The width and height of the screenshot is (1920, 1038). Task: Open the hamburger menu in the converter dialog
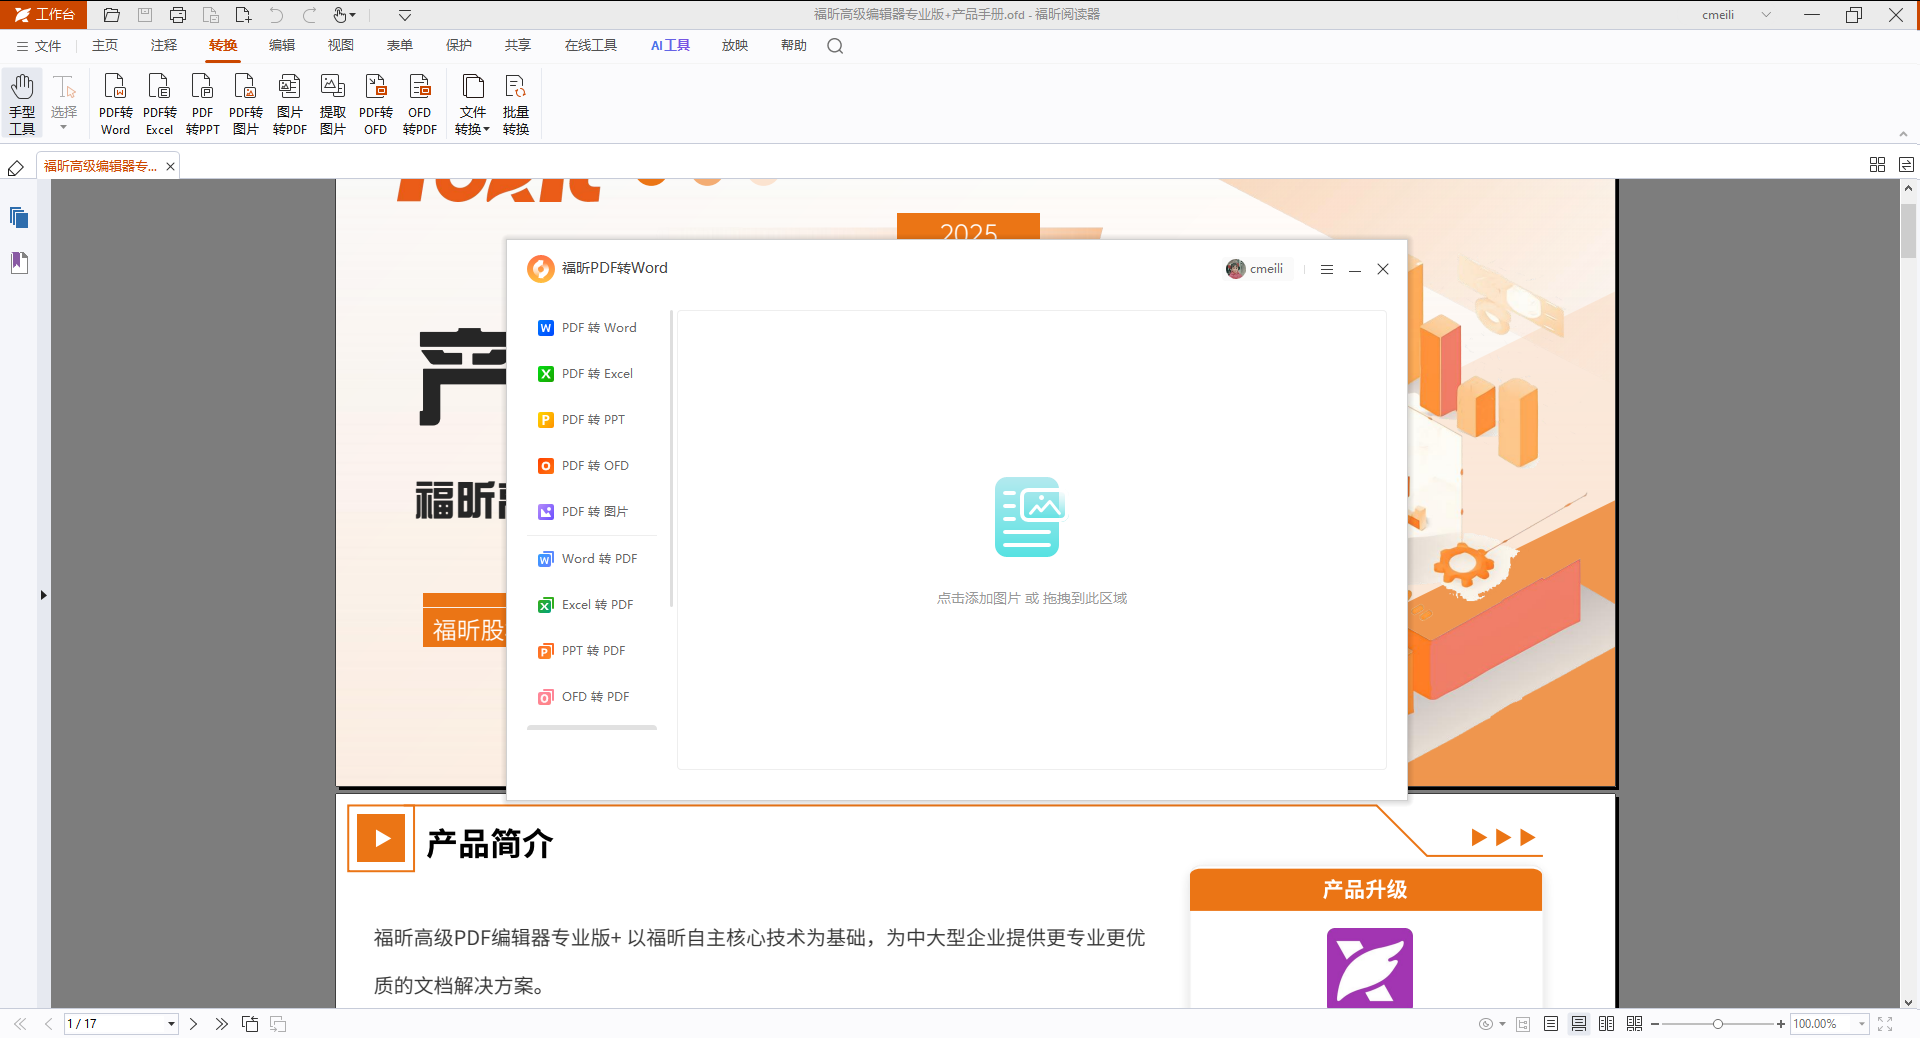pos(1327,269)
